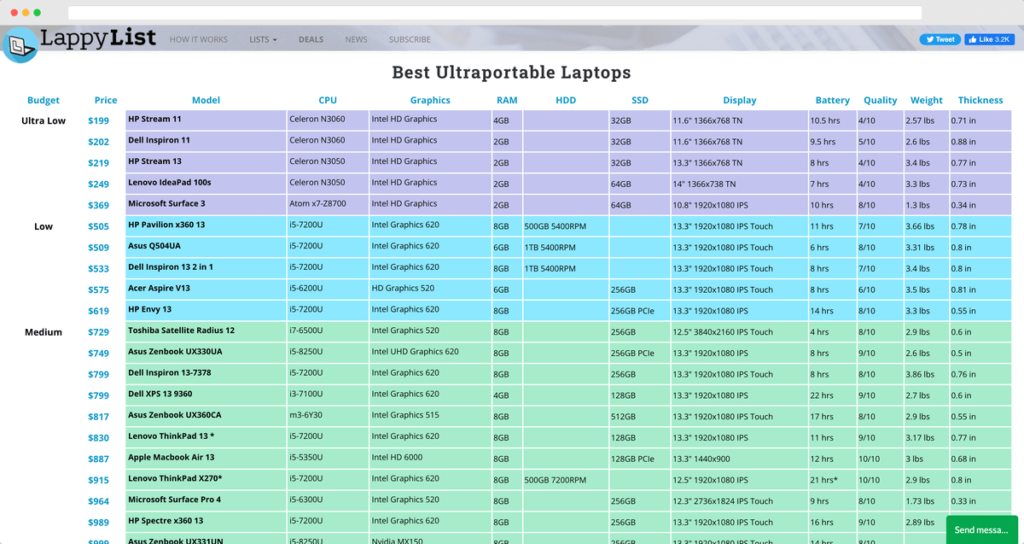This screenshot has width=1024, height=544.
Task: Click the Weight column header
Action: tap(926, 100)
